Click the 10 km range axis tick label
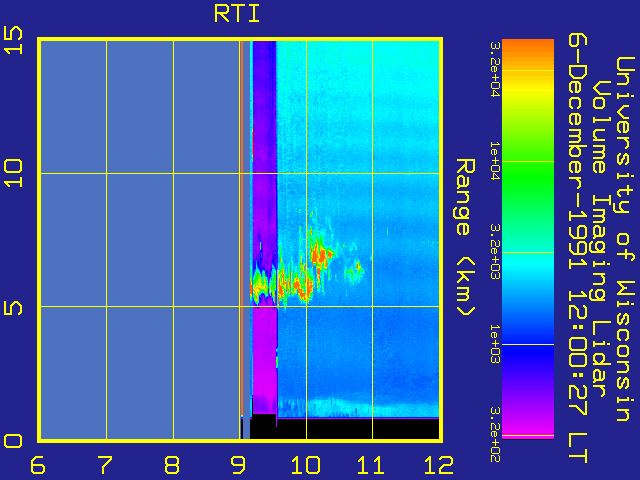This screenshot has height=480, width=640. (x=13, y=174)
